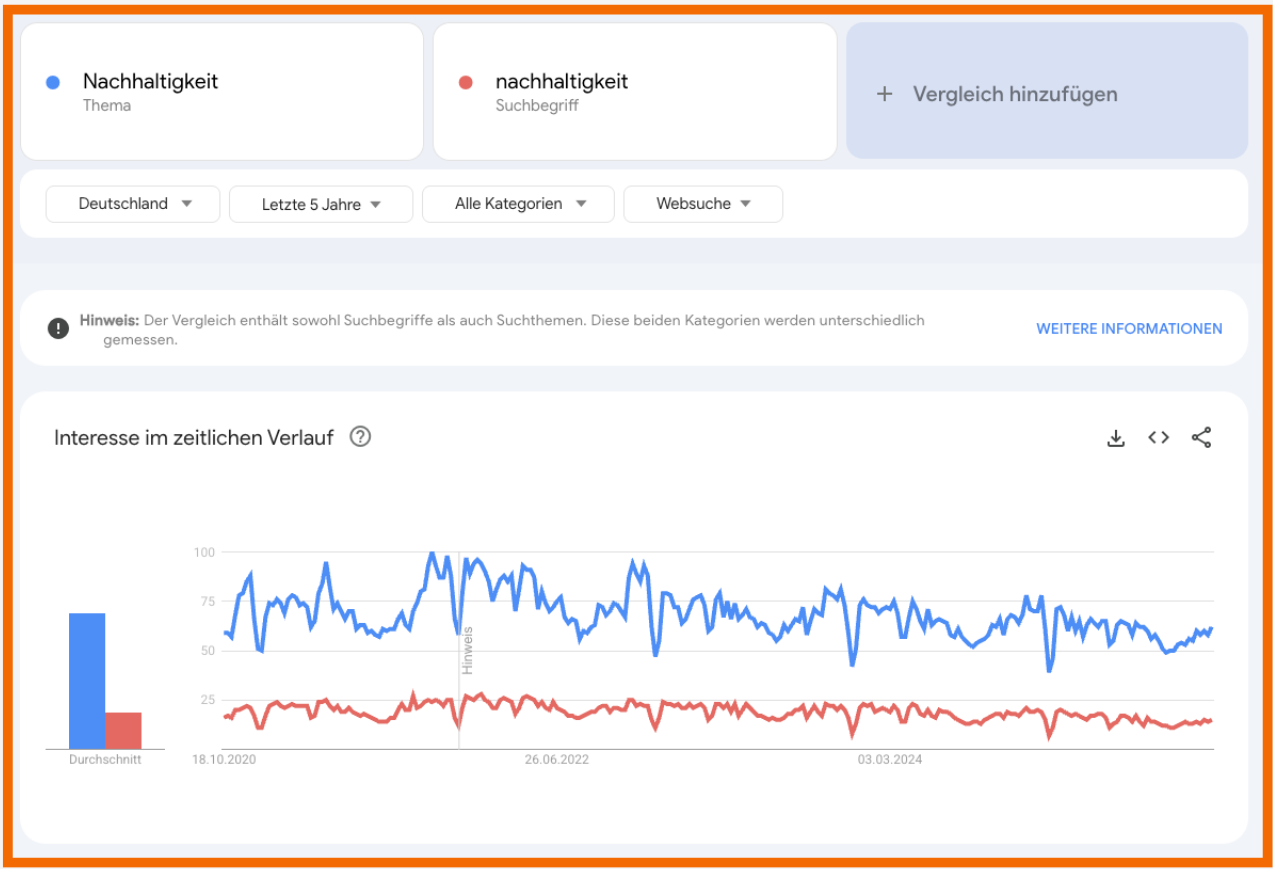The width and height of the screenshot is (1273, 869).
Task: Click the exclamation warning icon beside Hinweis
Action: (59, 328)
